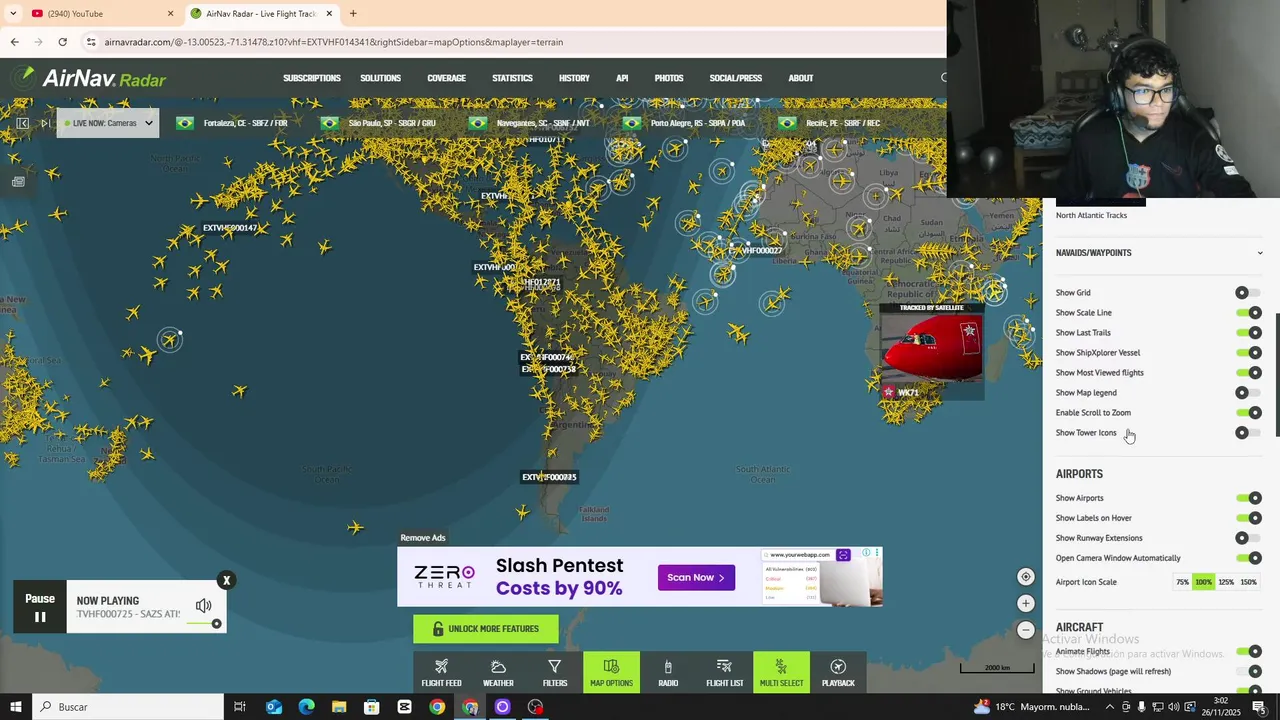1280x720 pixels.
Task: Toggle Animate Flights switch
Action: 1249,651
